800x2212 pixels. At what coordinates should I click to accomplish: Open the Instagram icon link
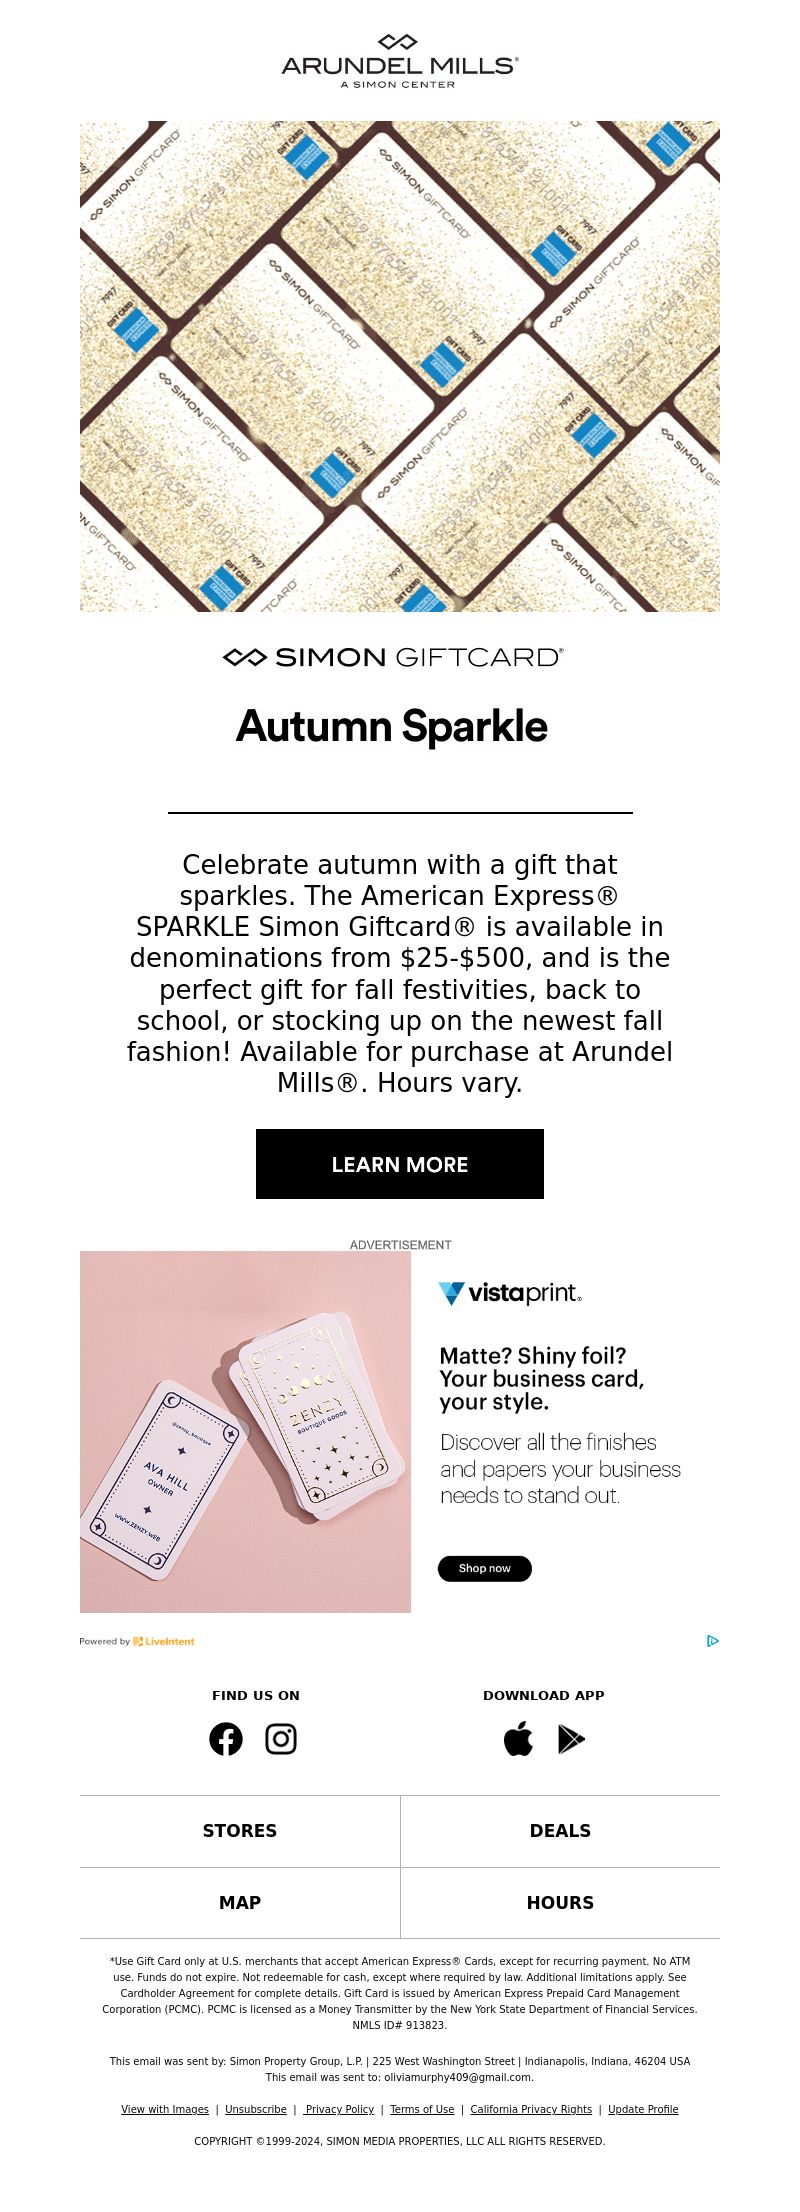coord(281,1739)
